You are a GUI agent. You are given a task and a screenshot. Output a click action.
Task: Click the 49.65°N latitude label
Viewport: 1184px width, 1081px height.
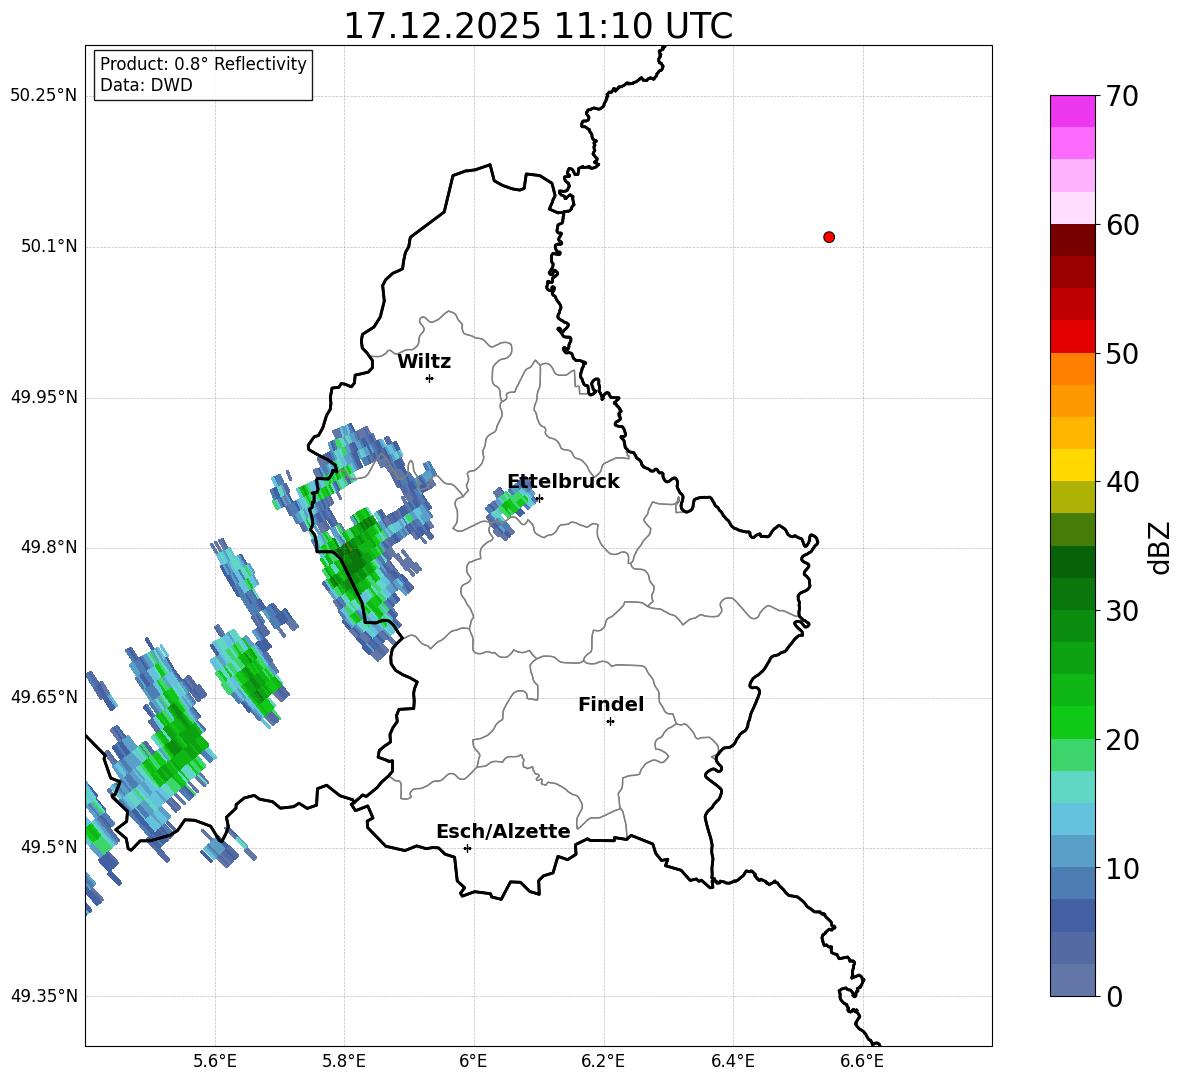[x=44, y=696]
